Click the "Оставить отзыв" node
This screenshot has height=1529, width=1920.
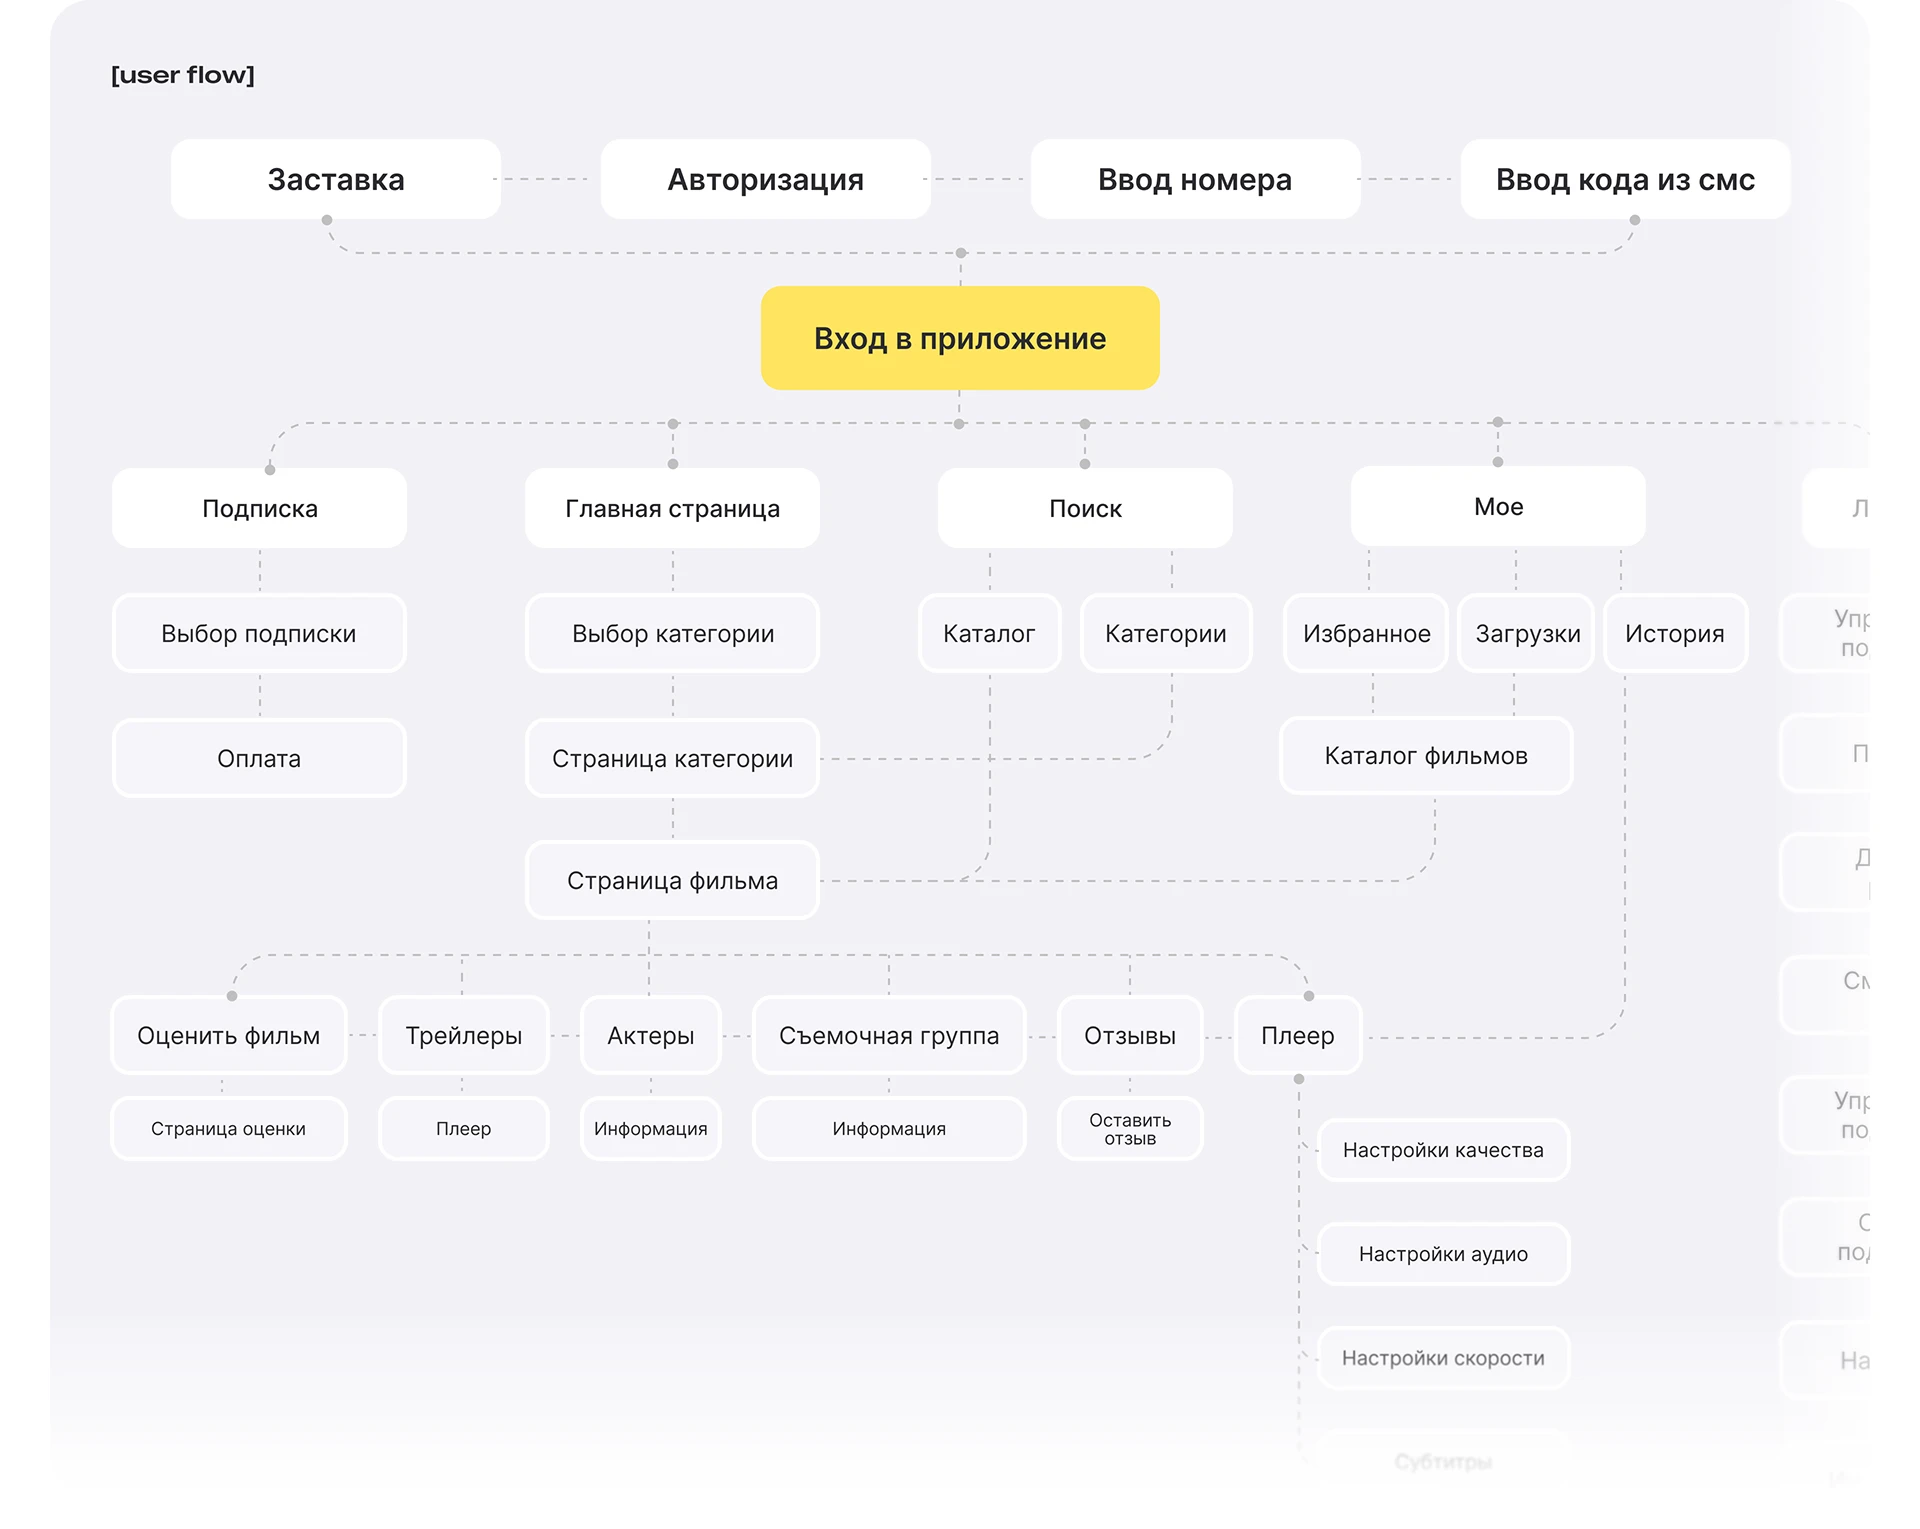pos(1130,1129)
